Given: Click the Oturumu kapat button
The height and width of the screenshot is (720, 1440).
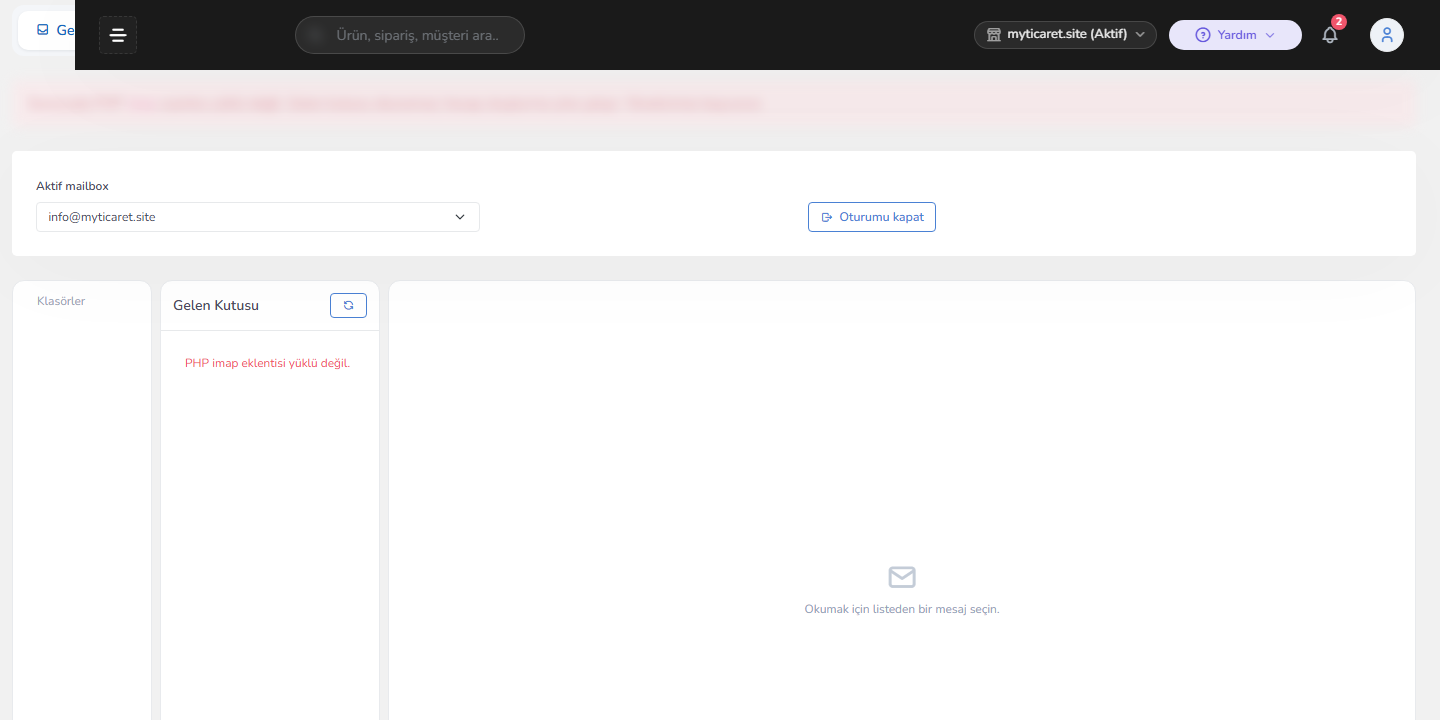Looking at the screenshot, I should 872,217.
